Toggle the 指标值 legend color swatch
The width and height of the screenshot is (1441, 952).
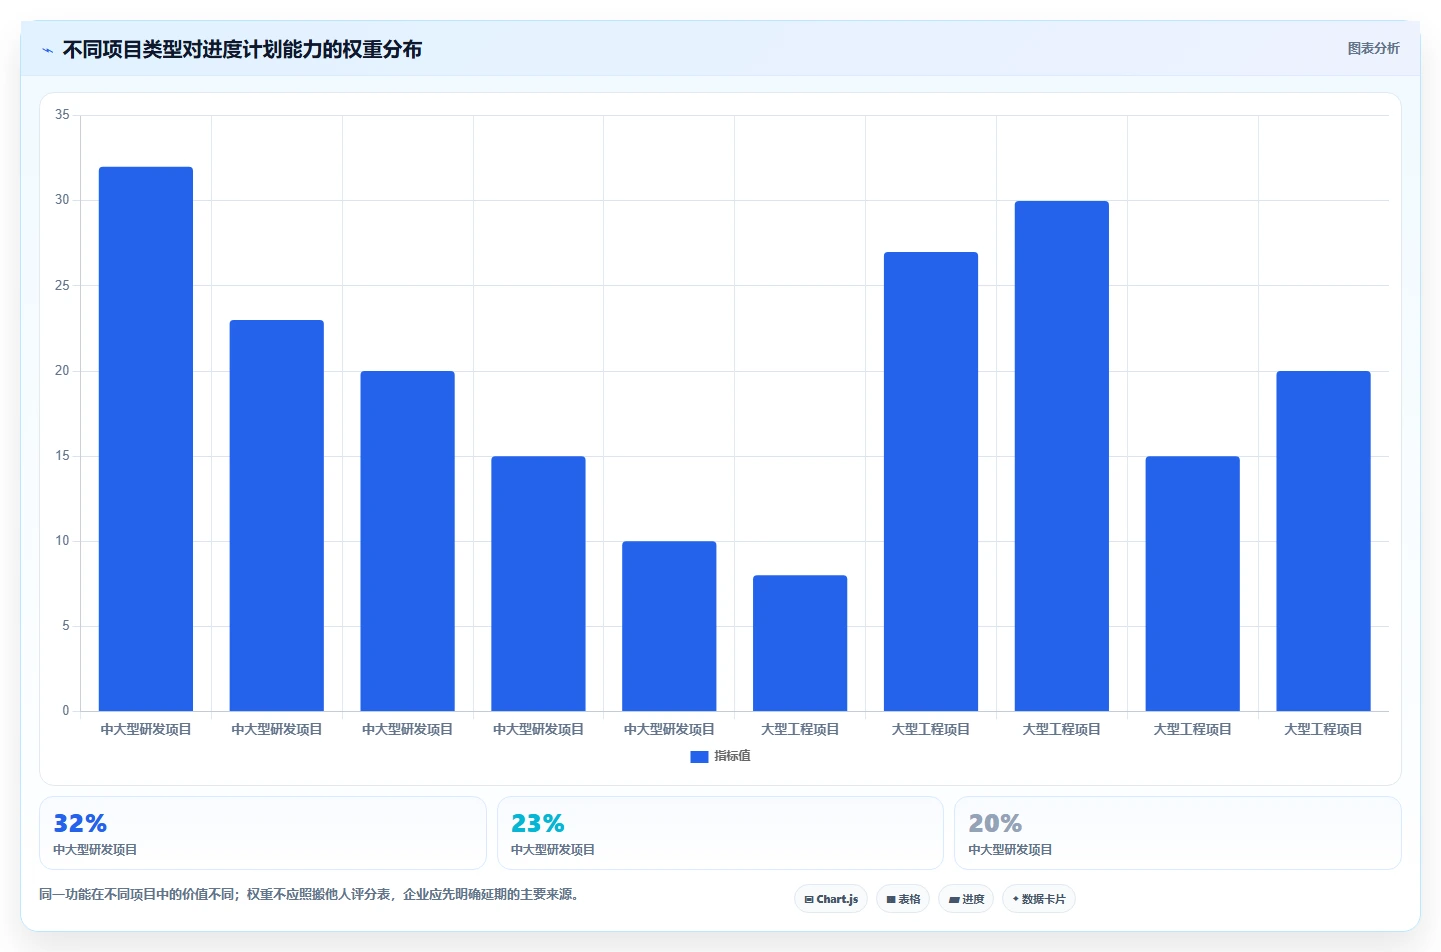pyautogui.click(x=699, y=757)
